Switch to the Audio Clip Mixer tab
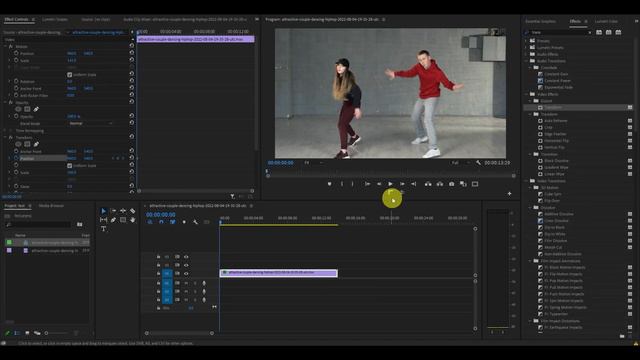 click(x=184, y=19)
